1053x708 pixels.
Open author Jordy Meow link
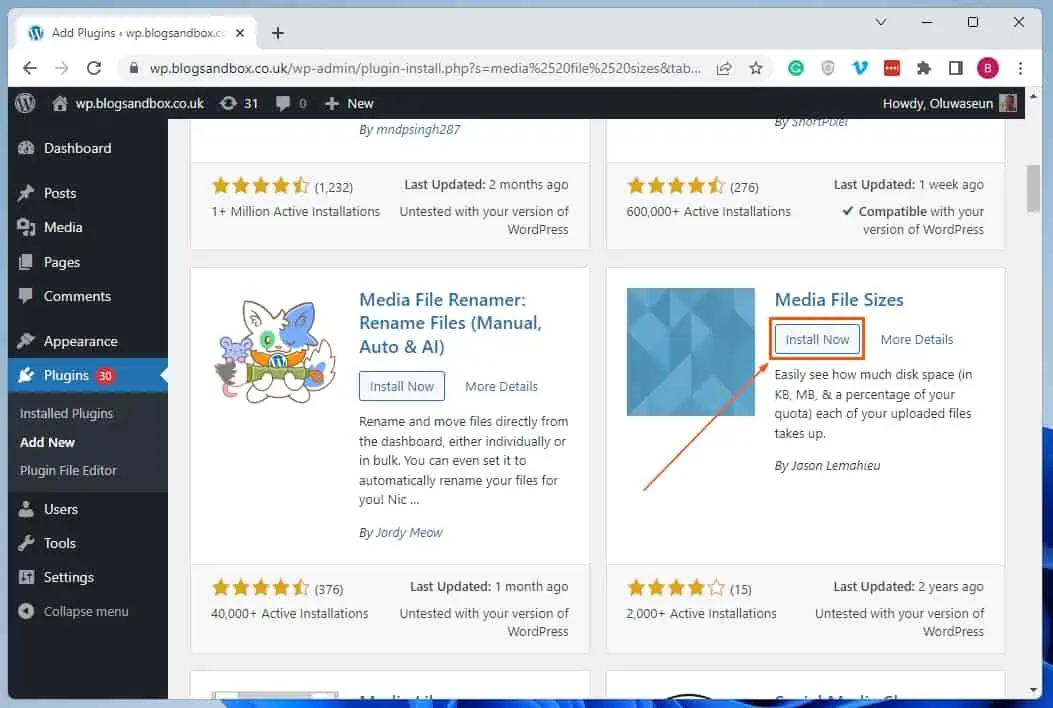click(409, 533)
